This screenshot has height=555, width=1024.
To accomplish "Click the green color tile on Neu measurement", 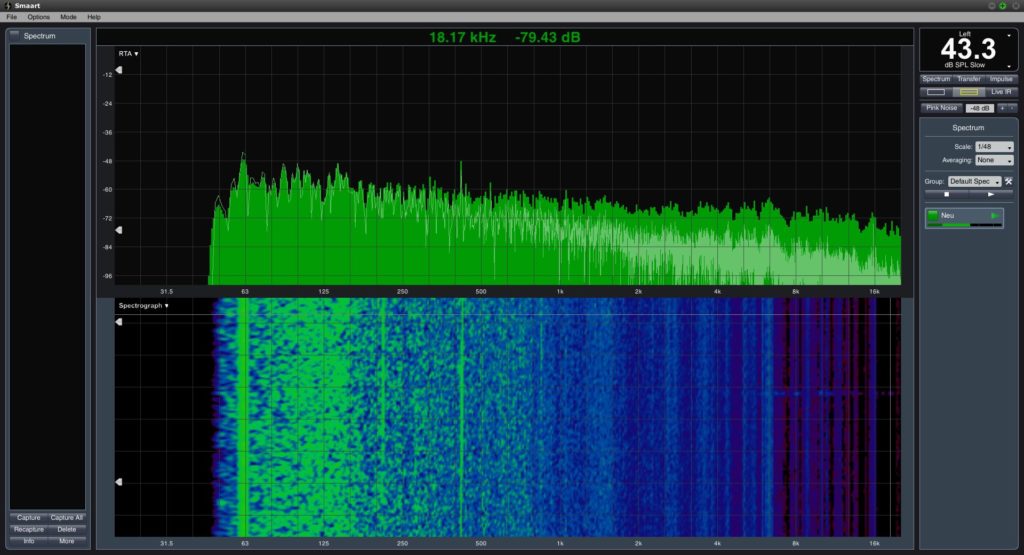I will pyautogui.click(x=933, y=215).
